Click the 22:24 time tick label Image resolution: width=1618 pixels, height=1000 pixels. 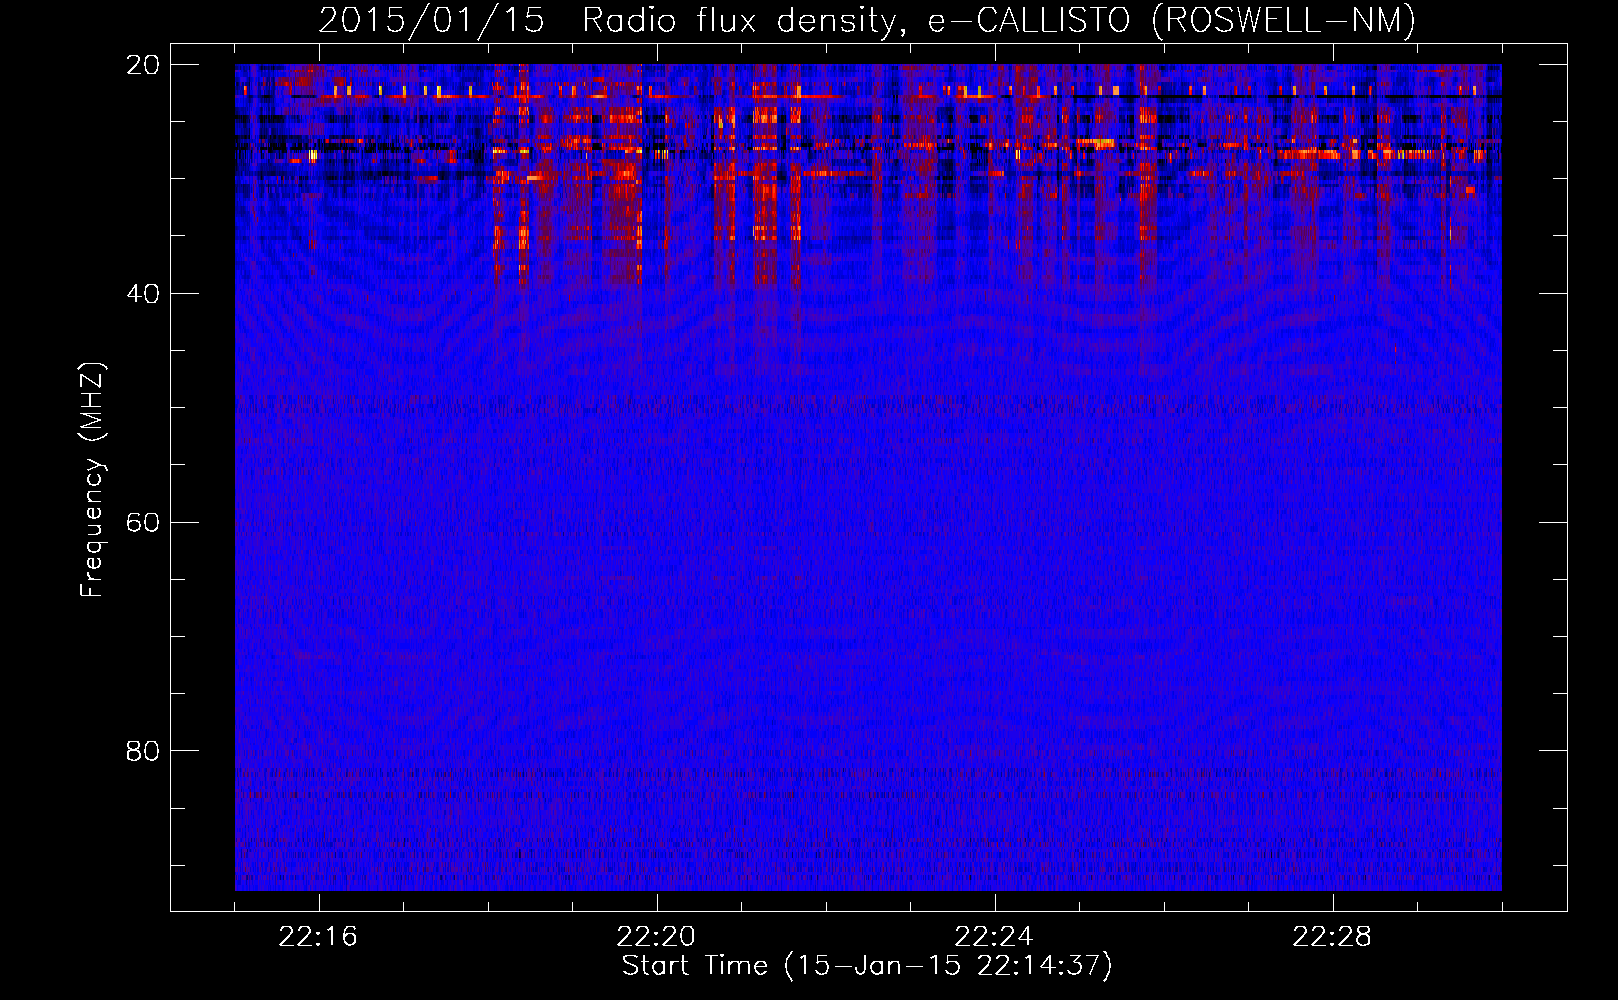(x=994, y=937)
